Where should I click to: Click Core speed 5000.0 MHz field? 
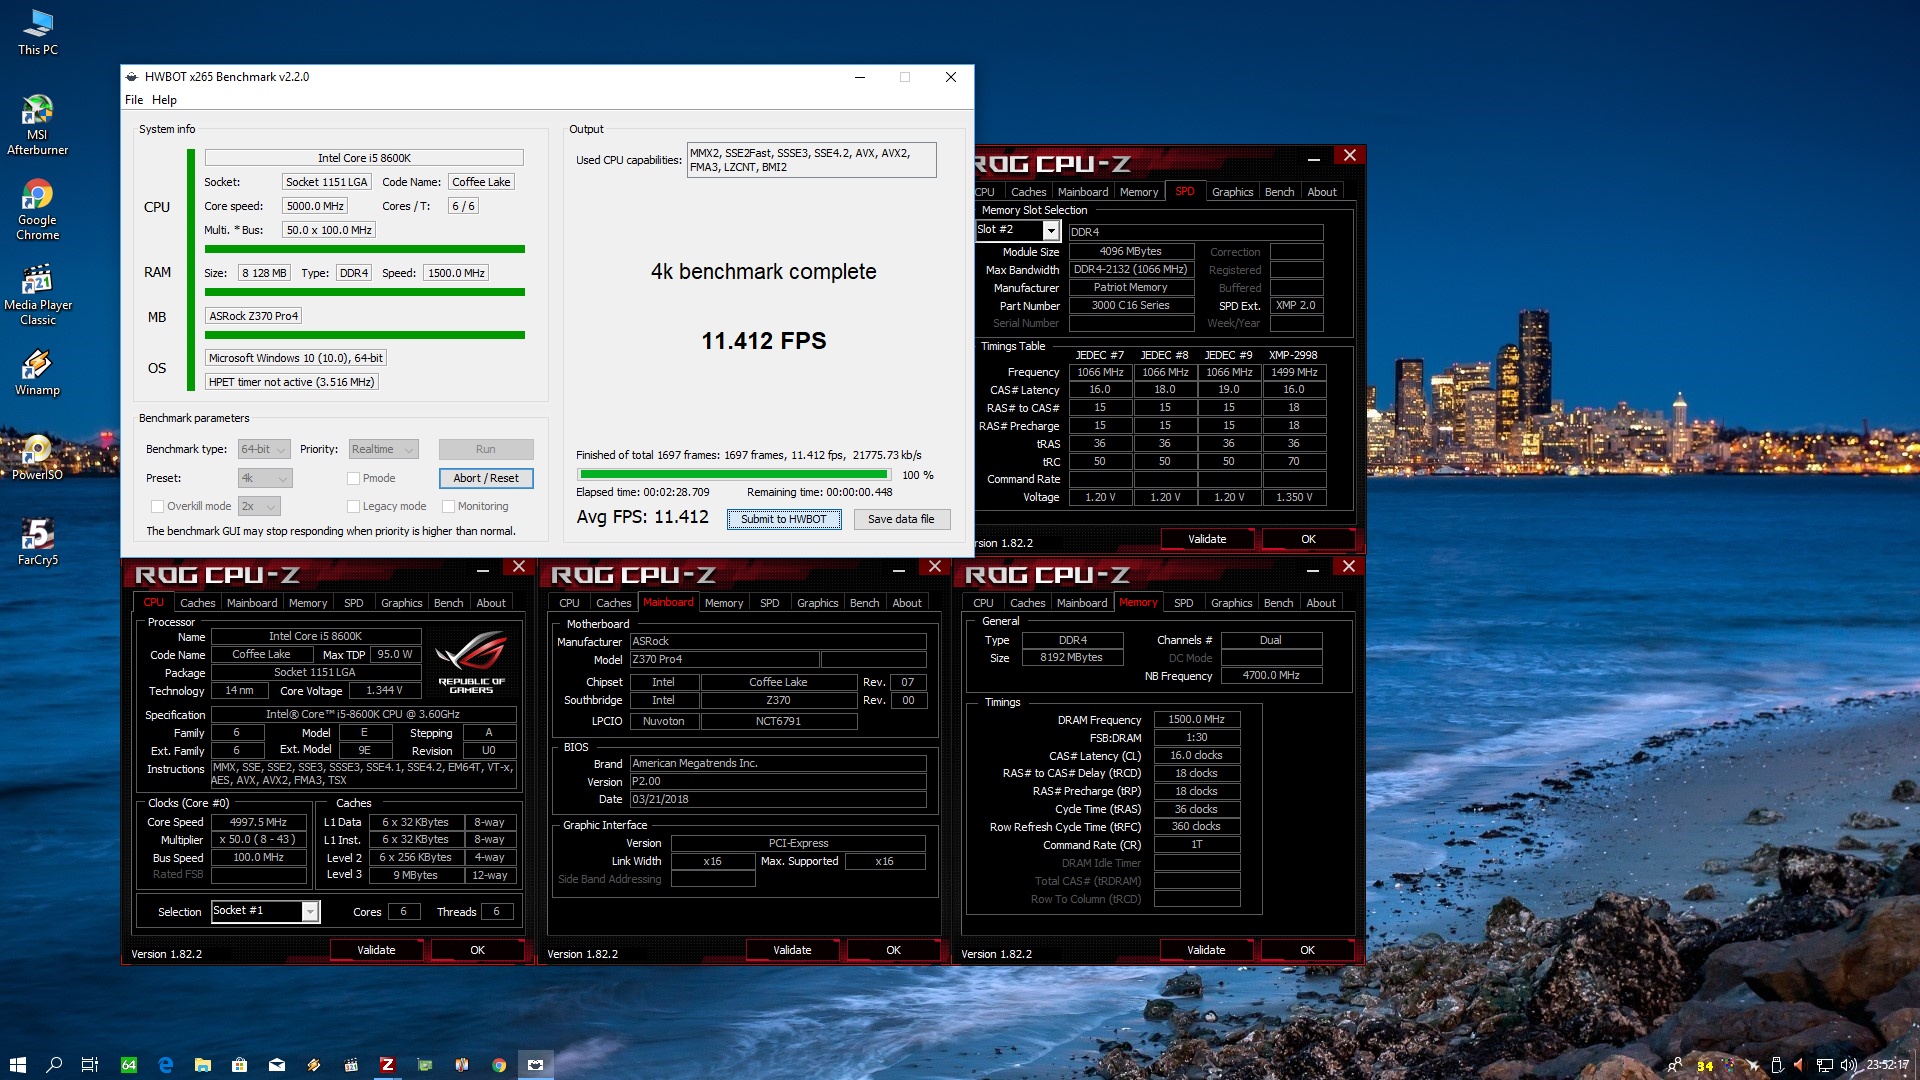point(315,206)
